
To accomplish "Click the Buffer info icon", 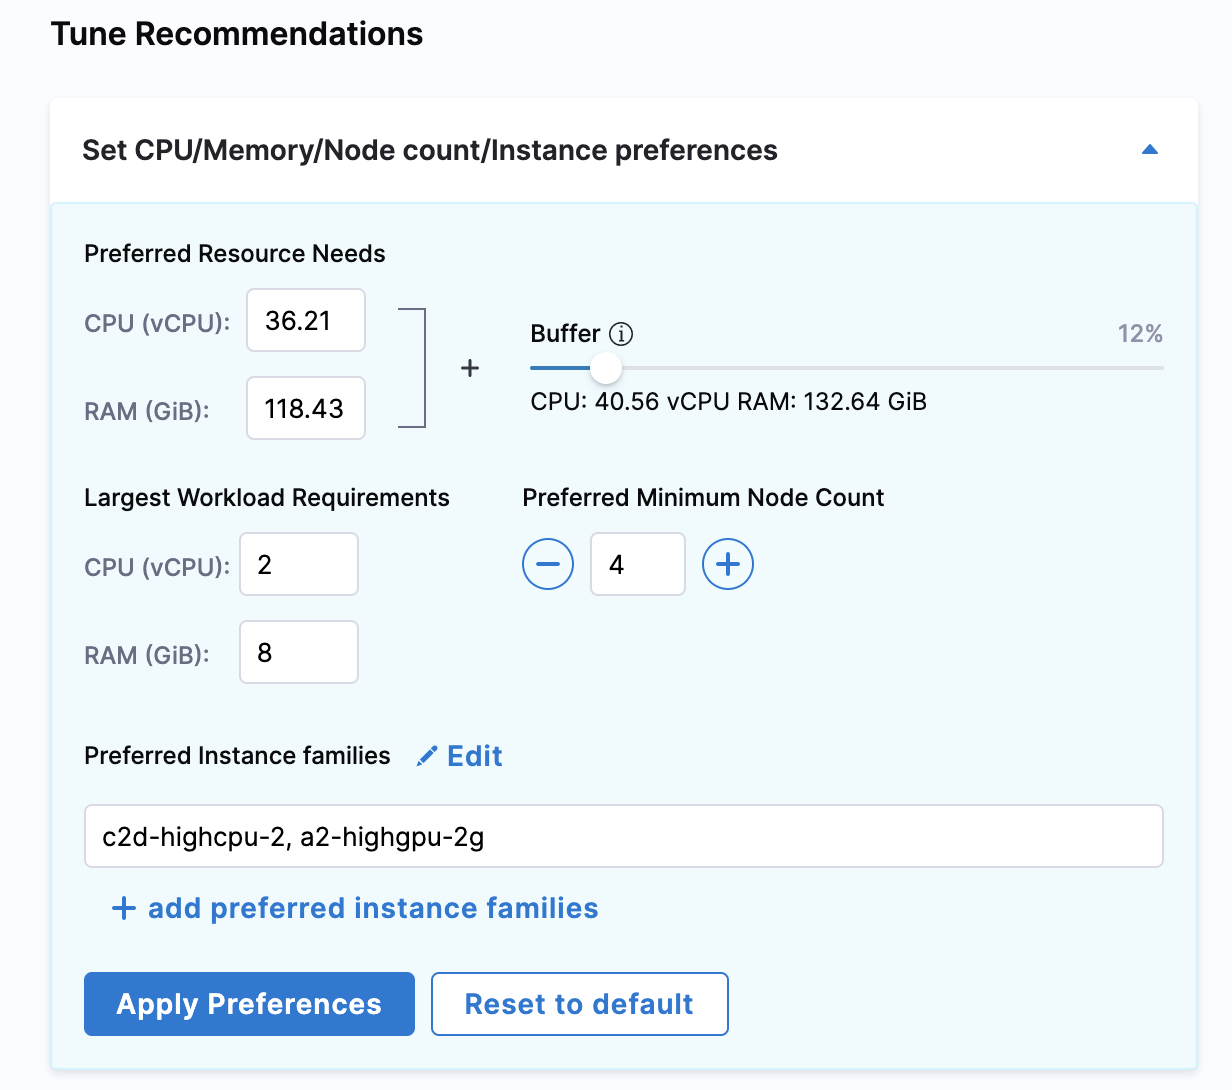I will pyautogui.click(x=621, y=334).
